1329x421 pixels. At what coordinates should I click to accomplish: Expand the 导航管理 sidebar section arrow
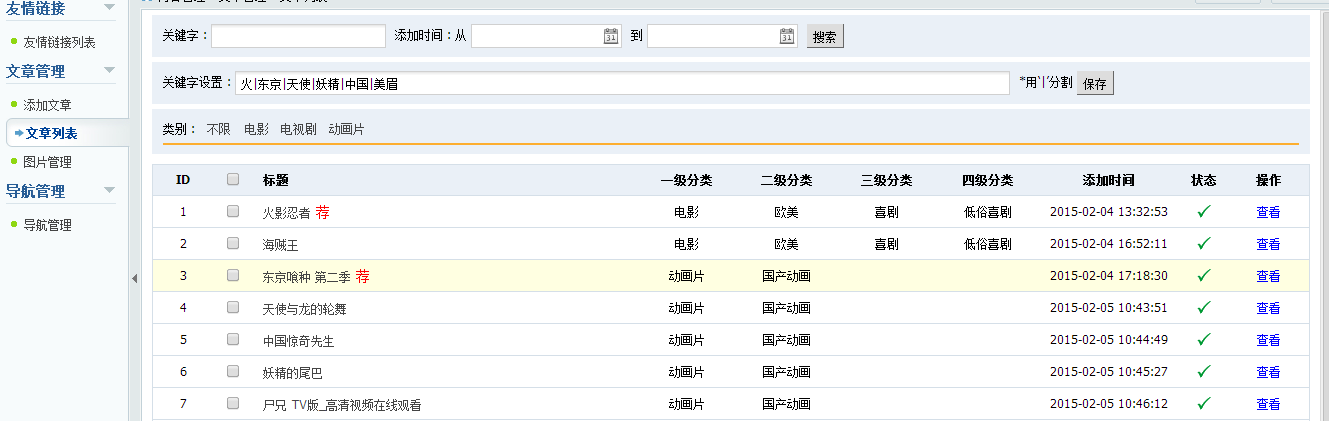pos(109,191)
